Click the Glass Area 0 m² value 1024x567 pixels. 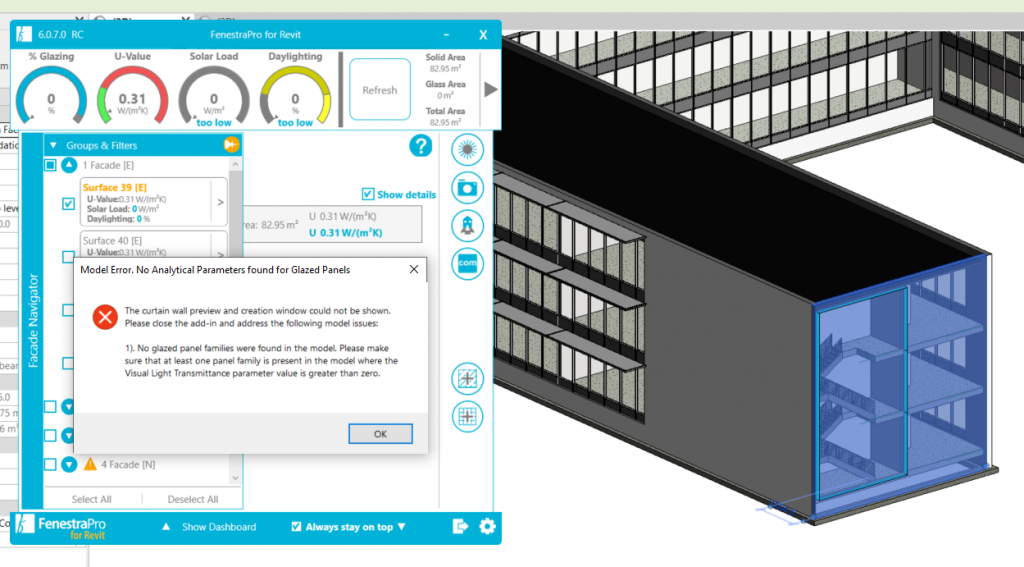tap(445, 95)
